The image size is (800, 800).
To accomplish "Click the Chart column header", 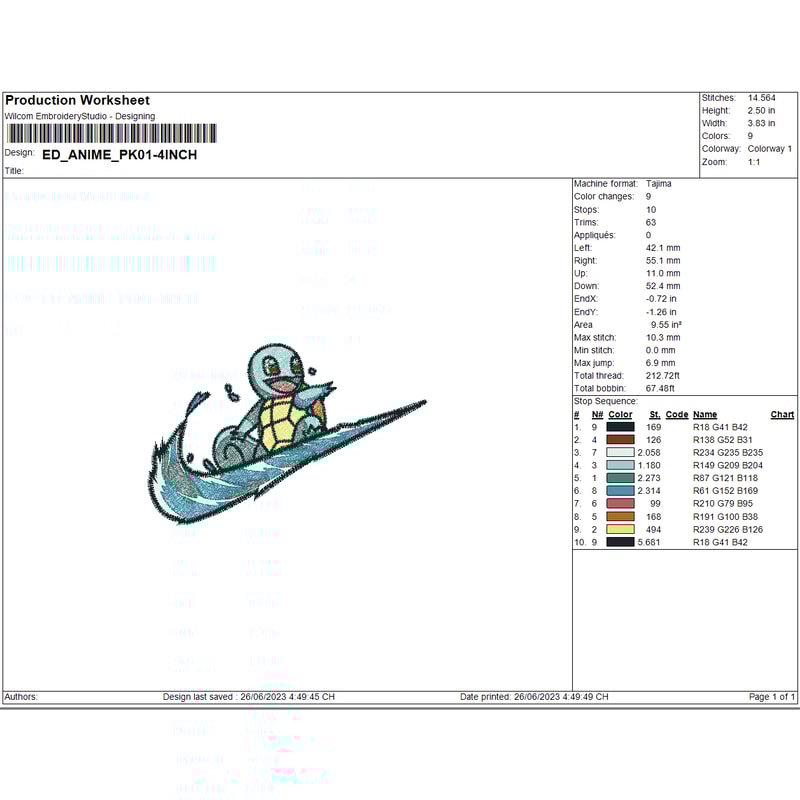I will pos(782,414).
